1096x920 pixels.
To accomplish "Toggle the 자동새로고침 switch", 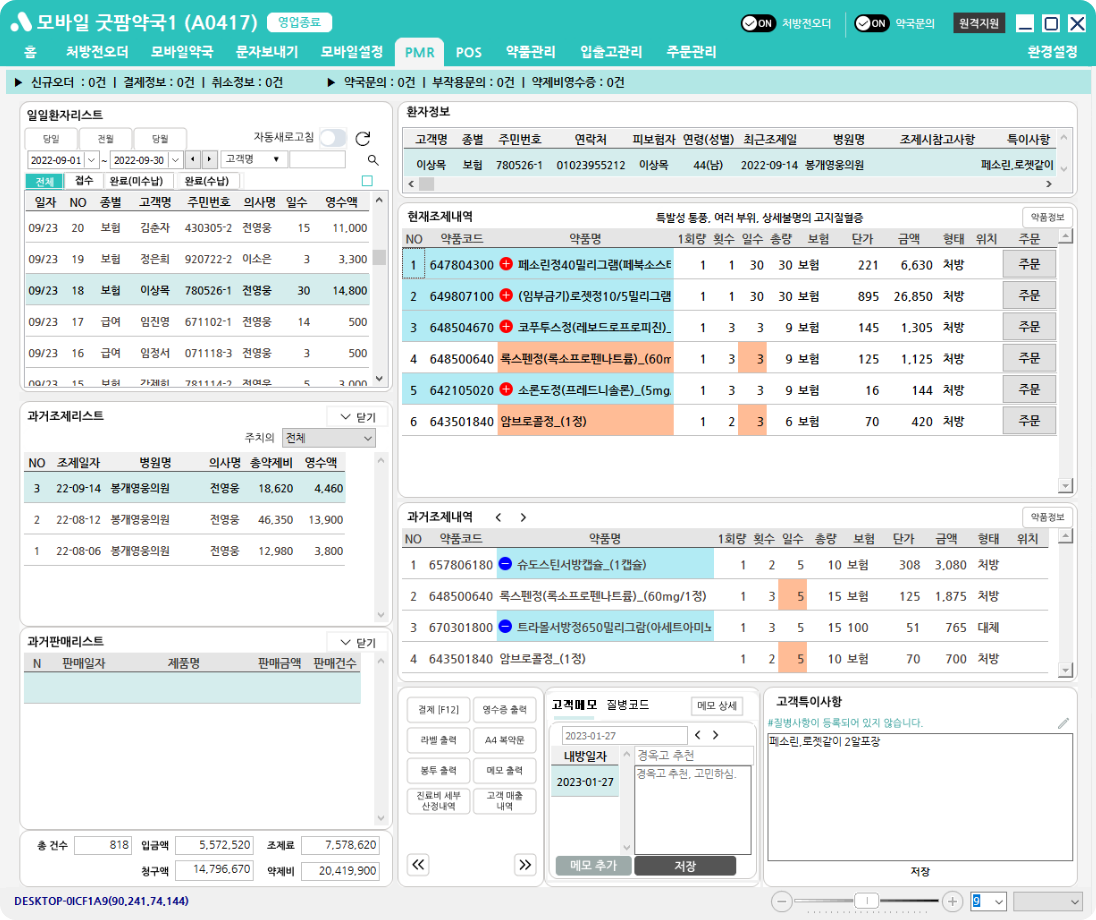I will (333, 139).
